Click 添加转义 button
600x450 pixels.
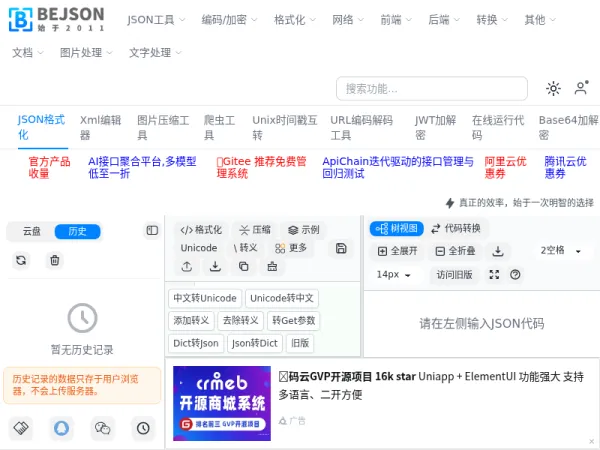coord(191,321)
